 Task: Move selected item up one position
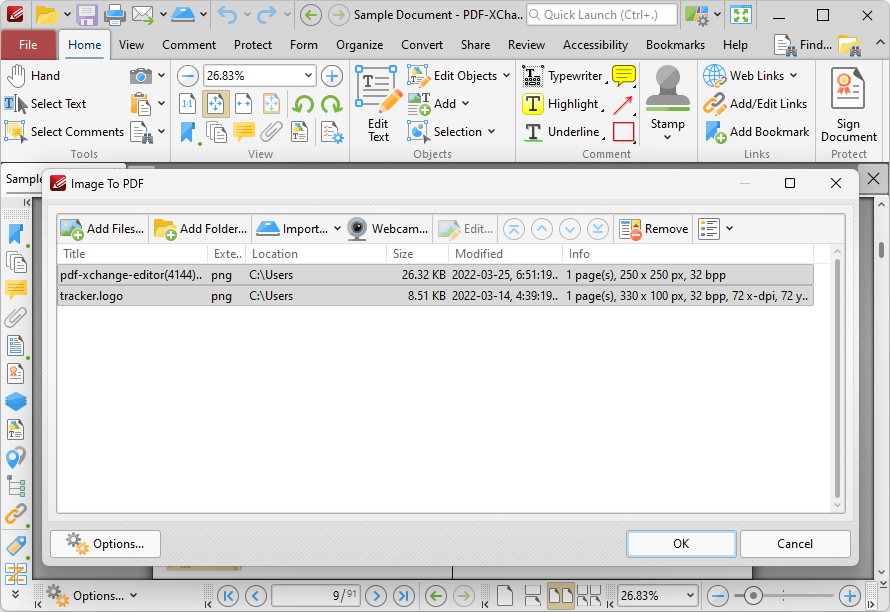pos(542,229)
